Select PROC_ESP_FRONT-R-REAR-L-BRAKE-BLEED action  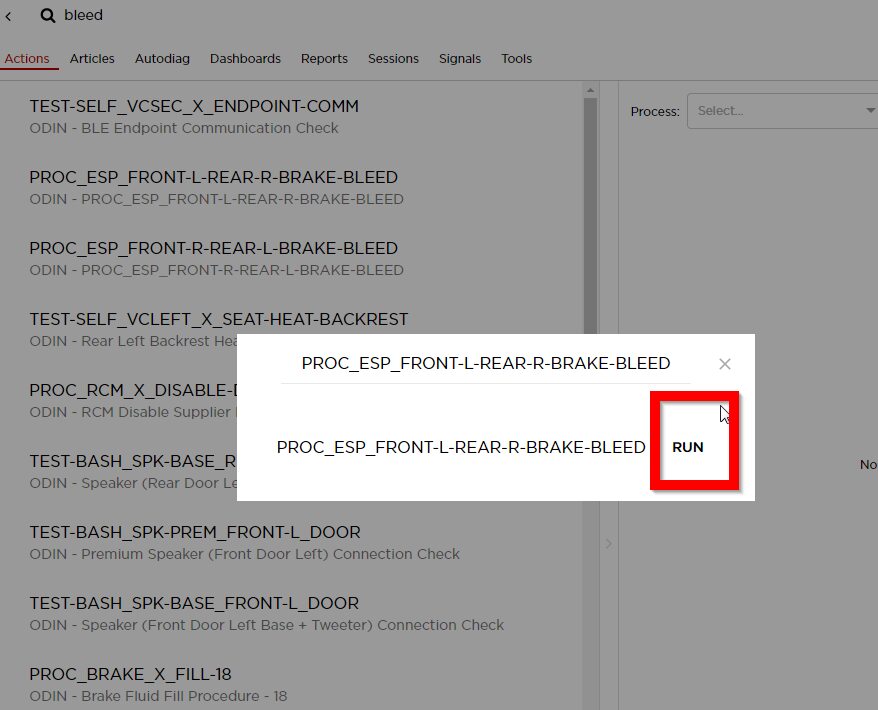tap(214, 258)
